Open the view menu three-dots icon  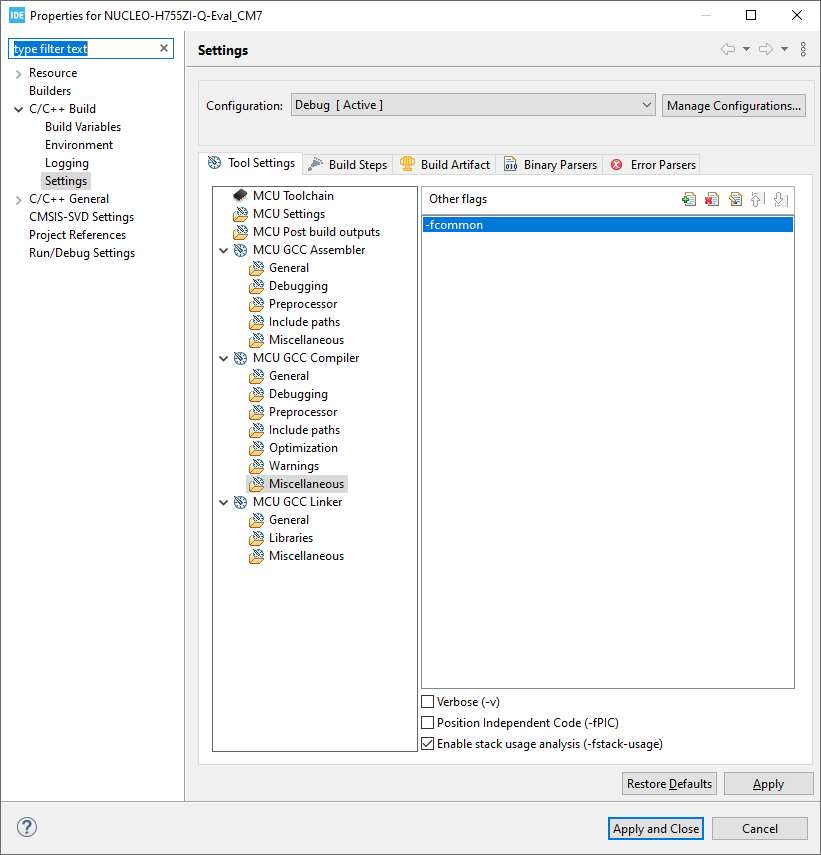803,49
